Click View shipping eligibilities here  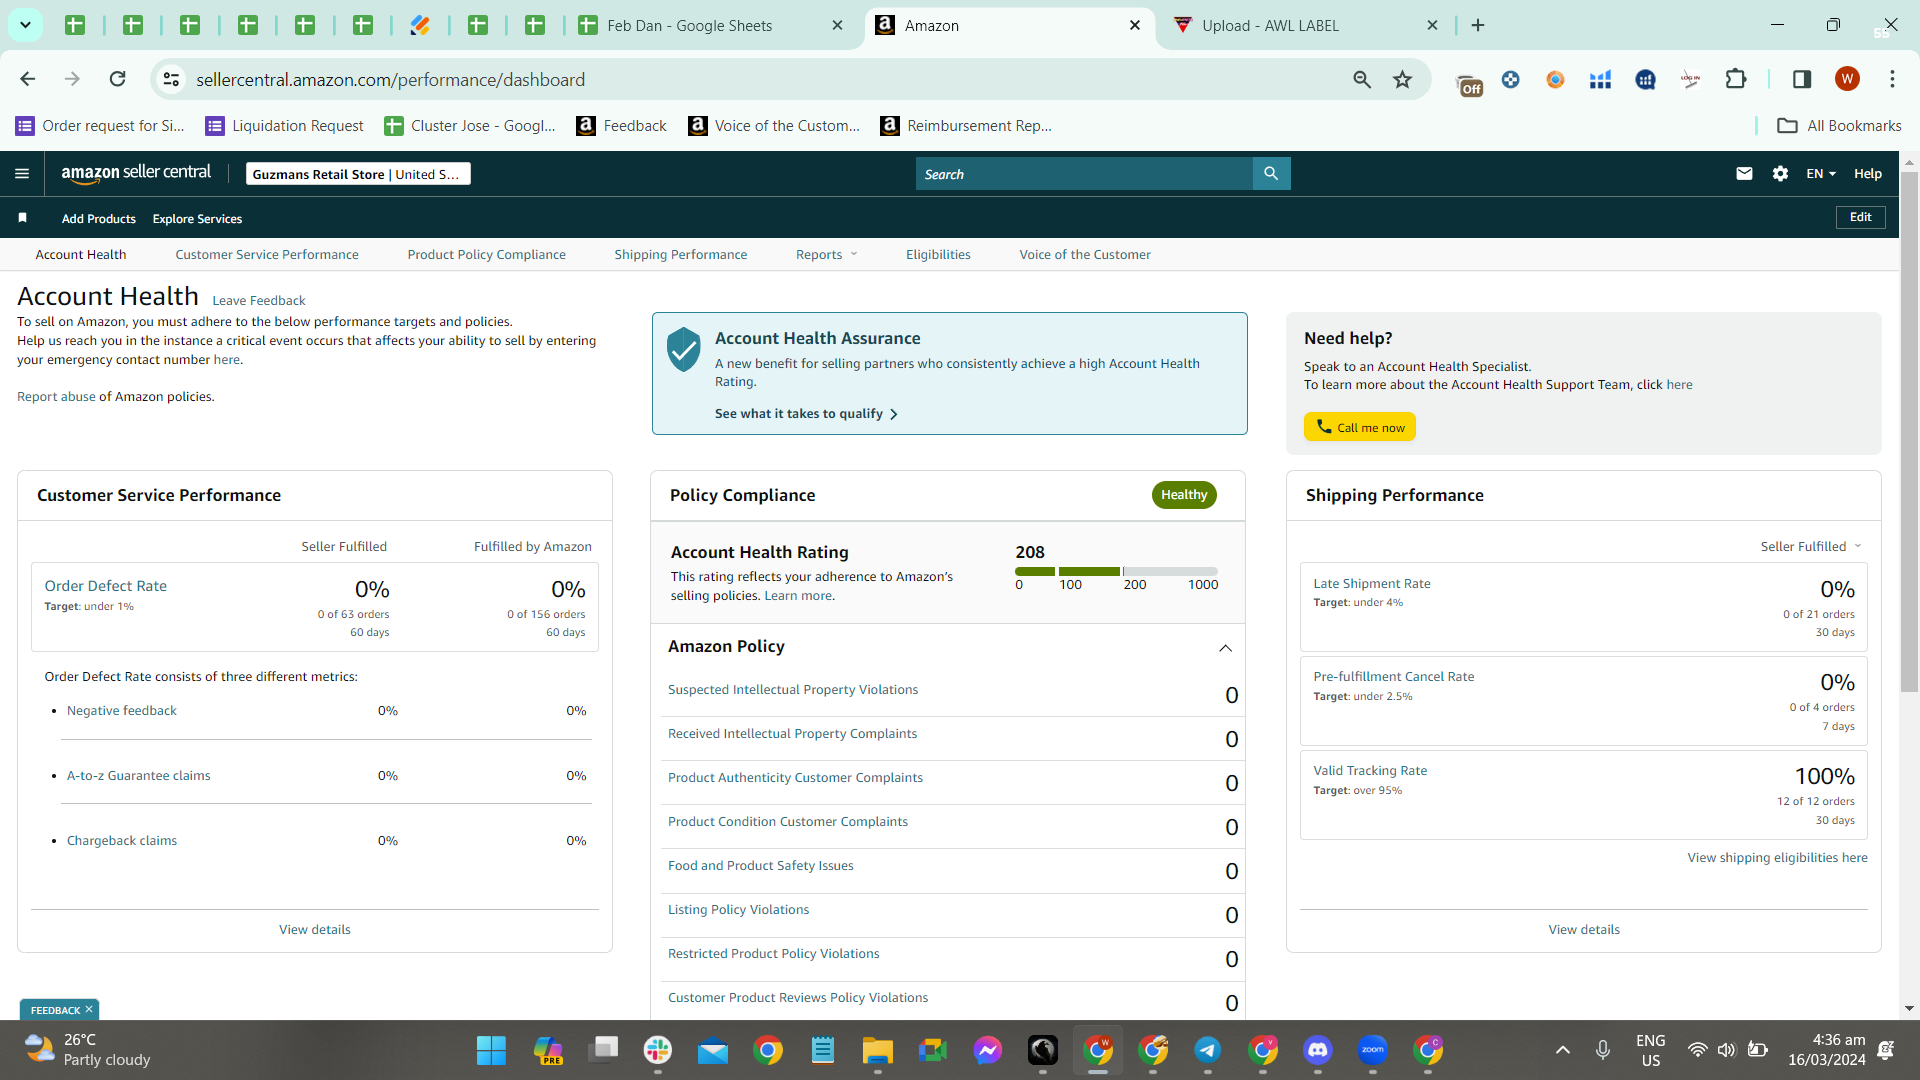[1777, 858]
